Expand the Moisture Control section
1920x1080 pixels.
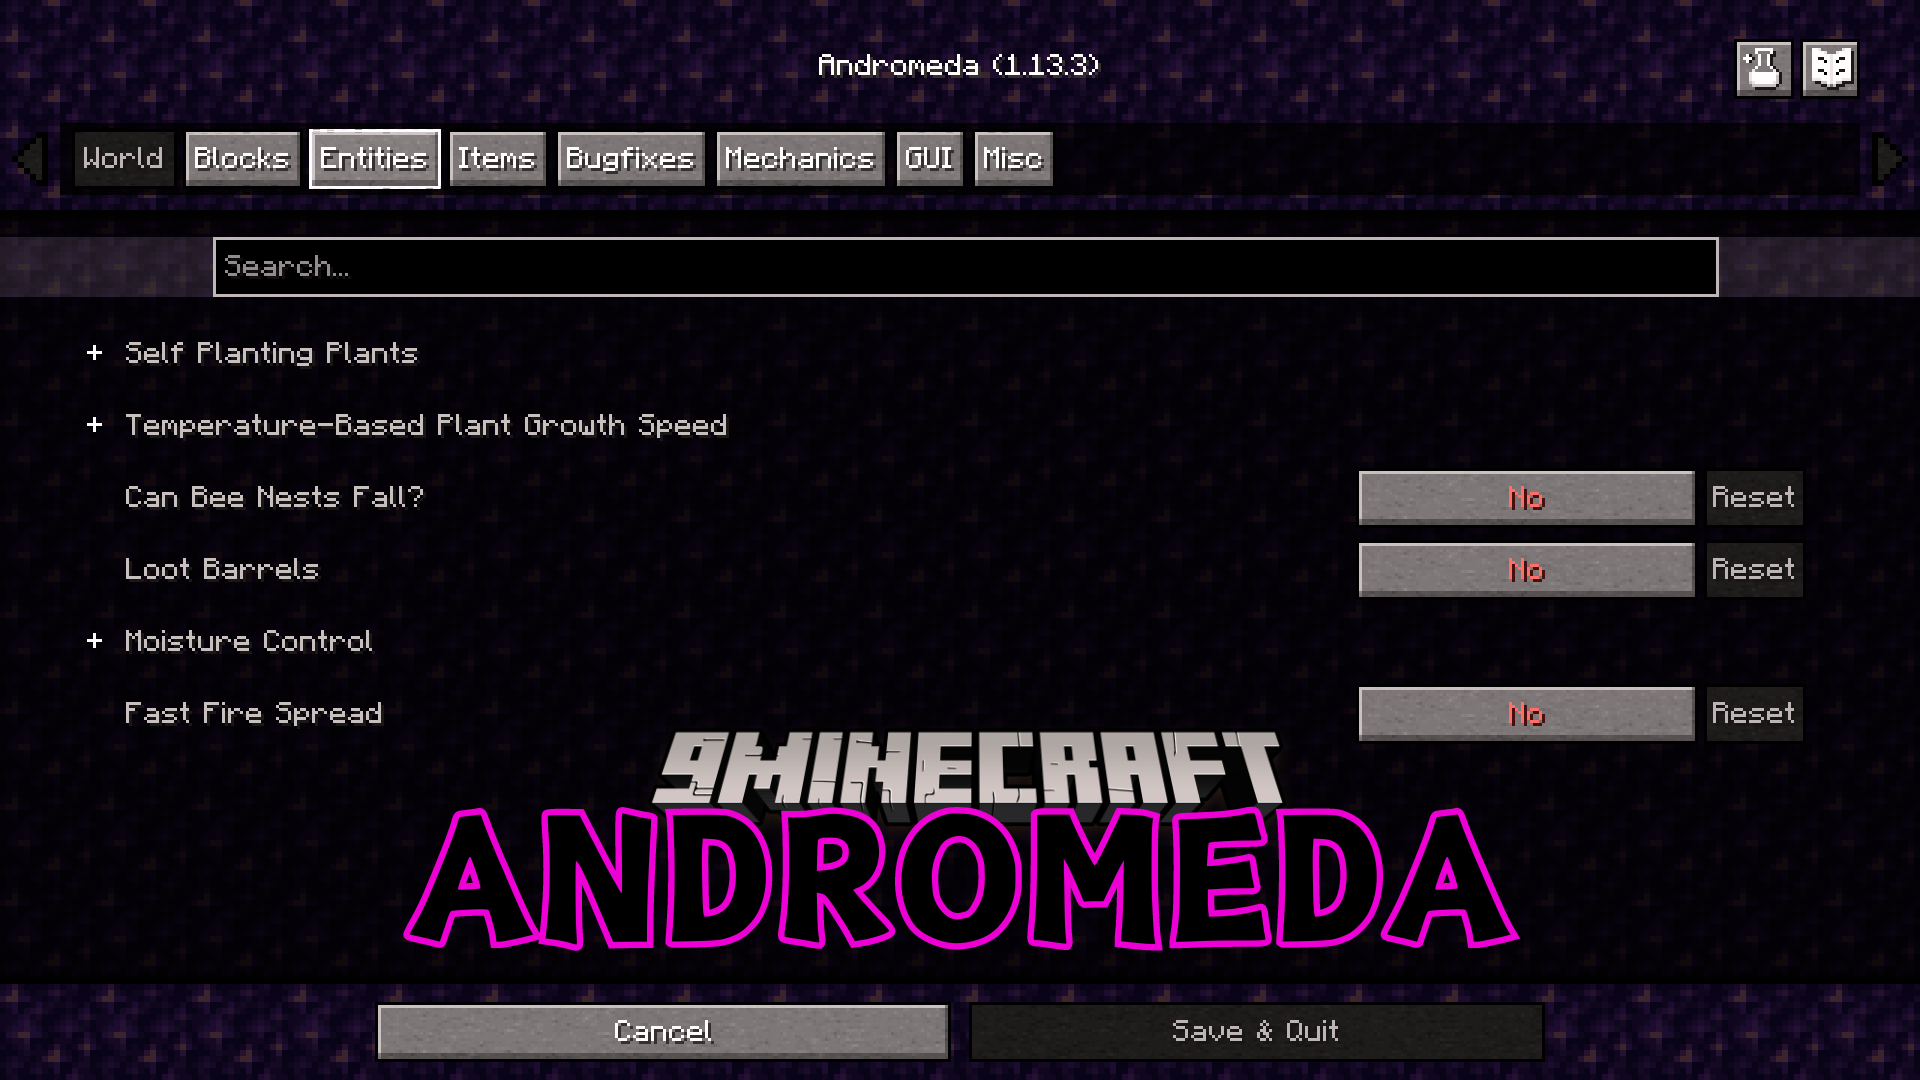pyautogui.click(x=94, y=640)
